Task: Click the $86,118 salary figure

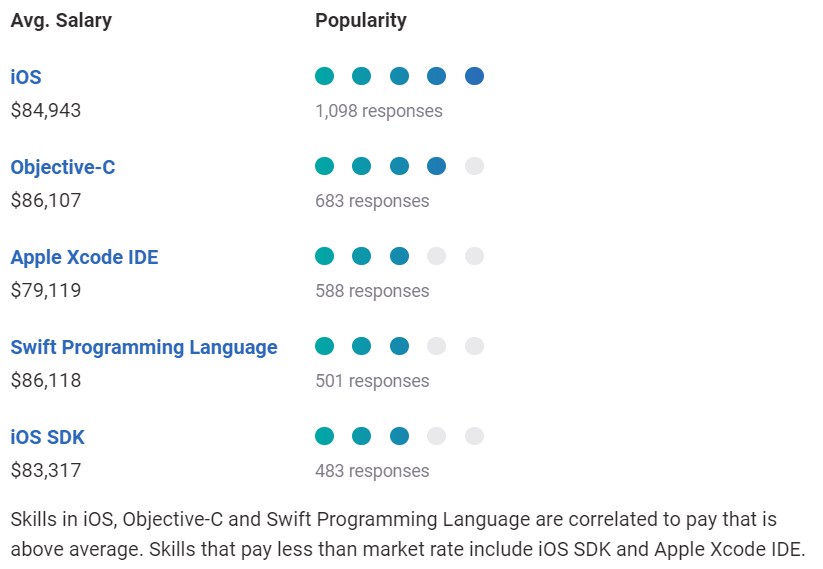Action: pos(46,381)
